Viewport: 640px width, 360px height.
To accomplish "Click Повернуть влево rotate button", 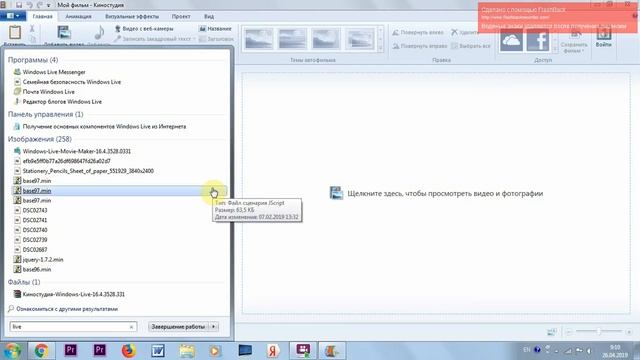I will [418, 32].
